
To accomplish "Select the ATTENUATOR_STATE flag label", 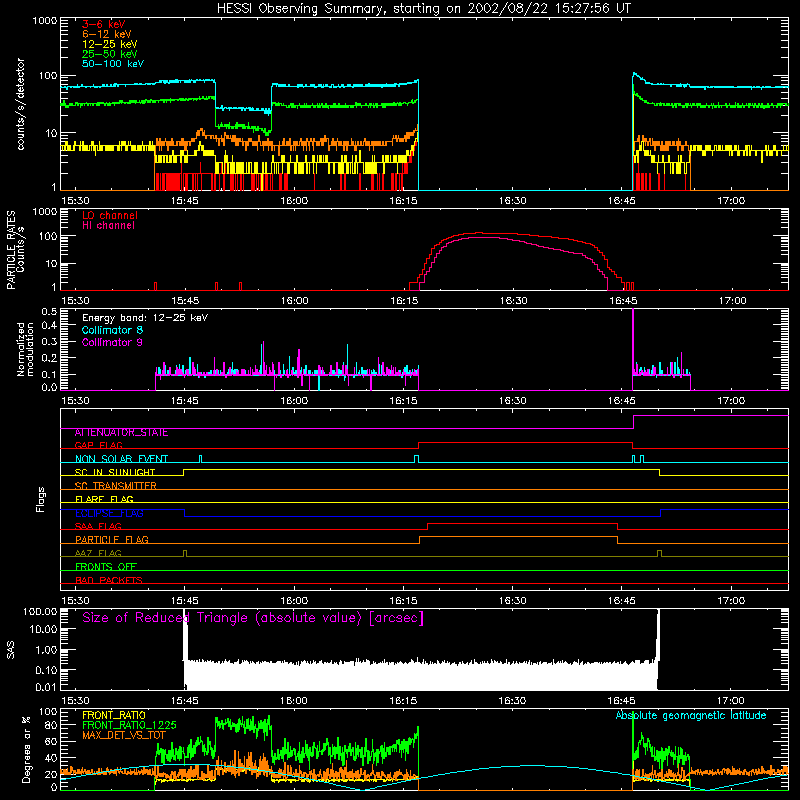I will point(121,433).
